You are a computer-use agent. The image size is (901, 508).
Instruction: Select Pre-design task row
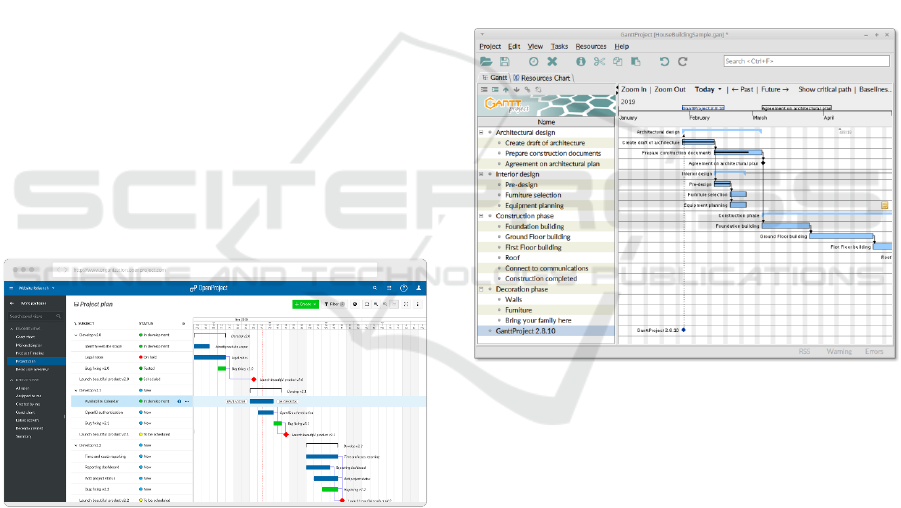(x=546, y=184)
